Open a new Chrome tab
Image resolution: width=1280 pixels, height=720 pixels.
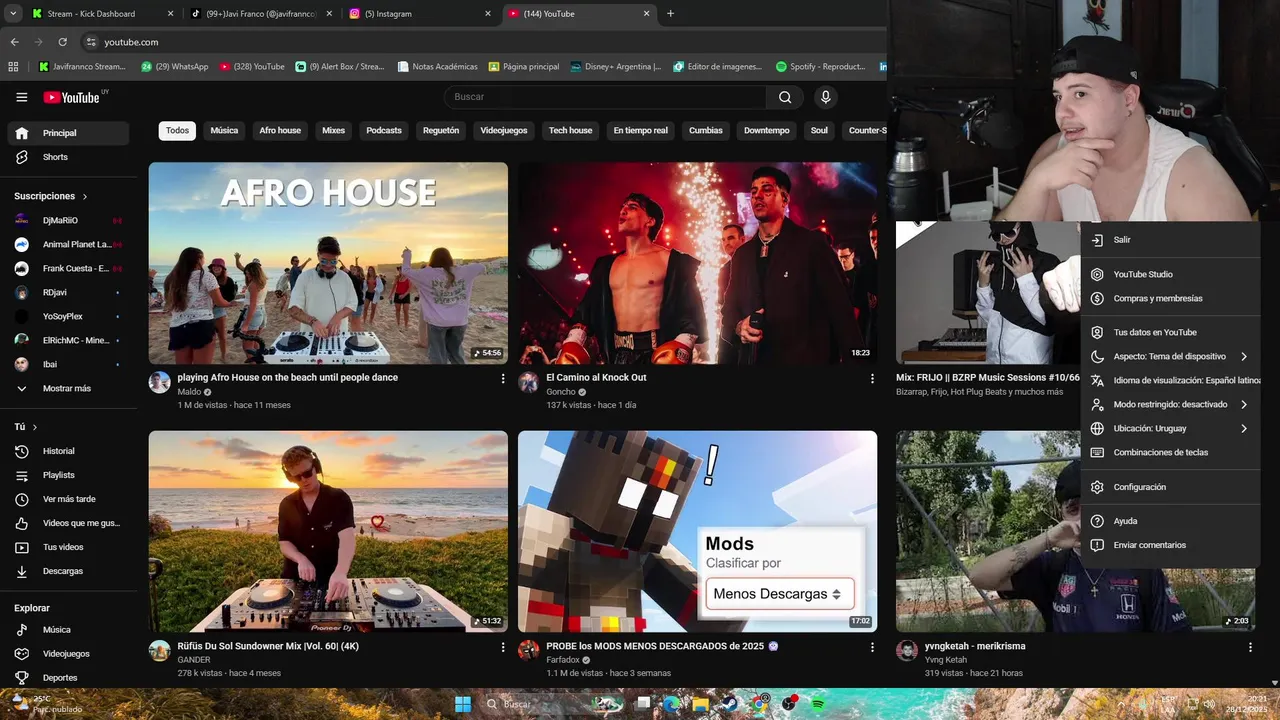coord(670,14)
